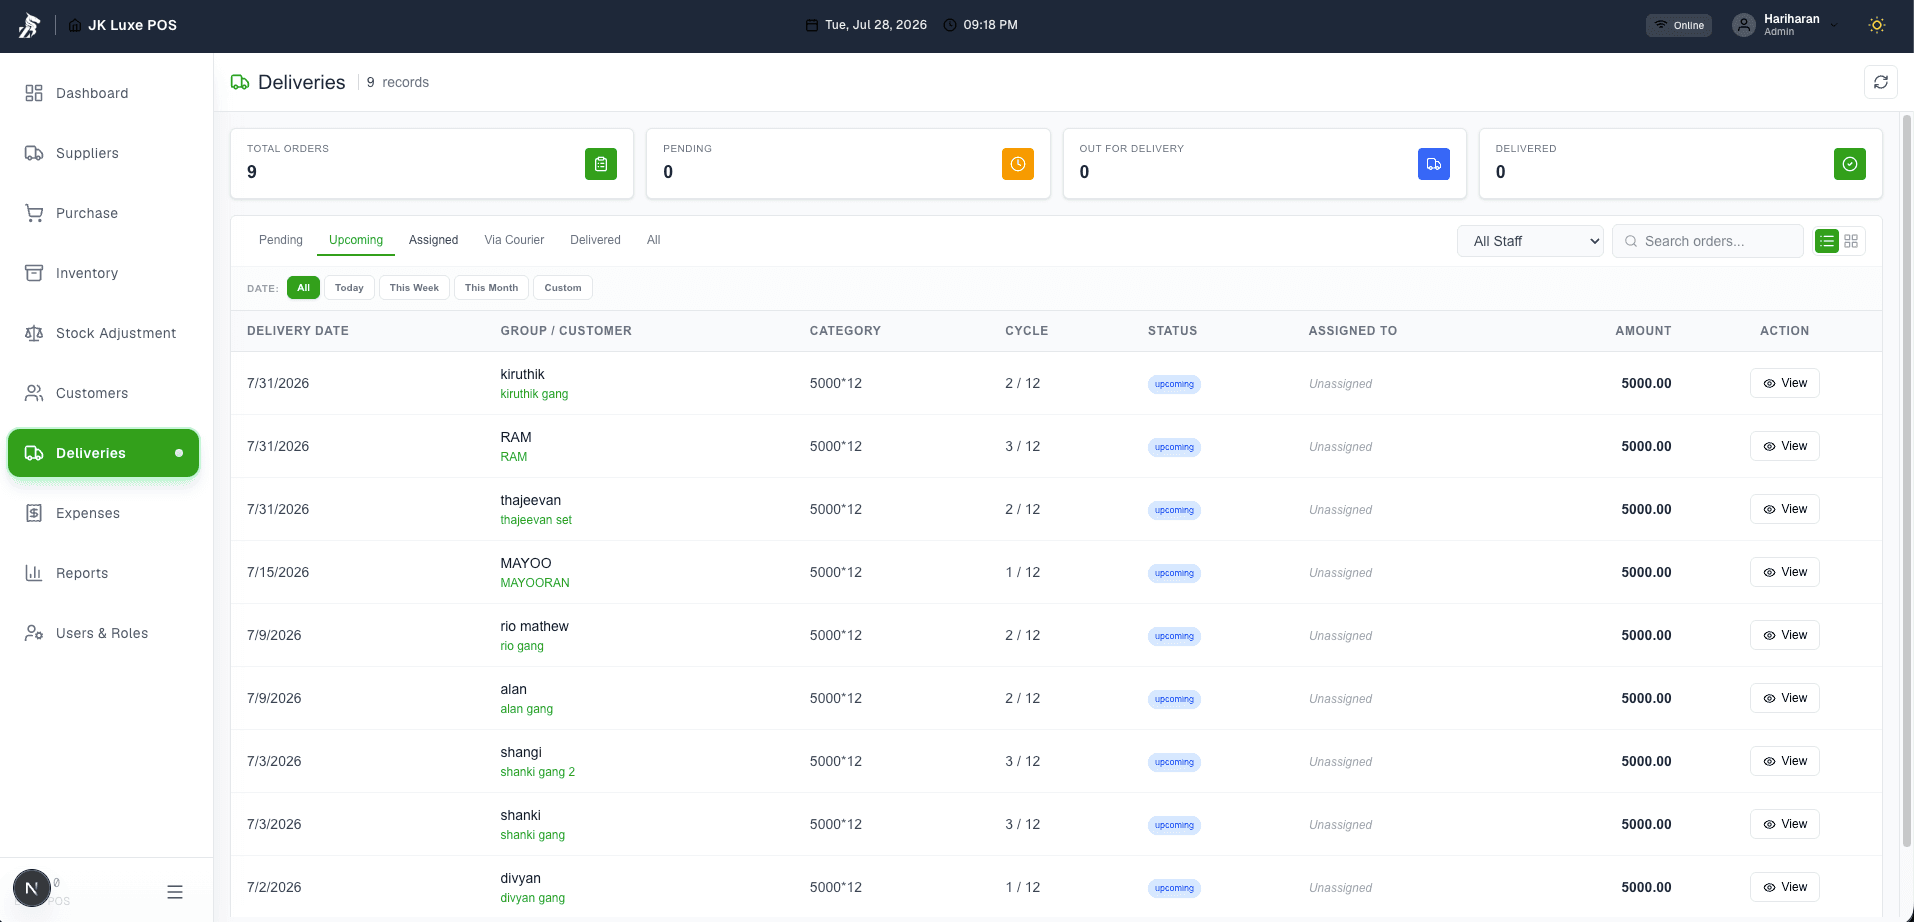Click the Amount column header

click(x=1643, y=331)
